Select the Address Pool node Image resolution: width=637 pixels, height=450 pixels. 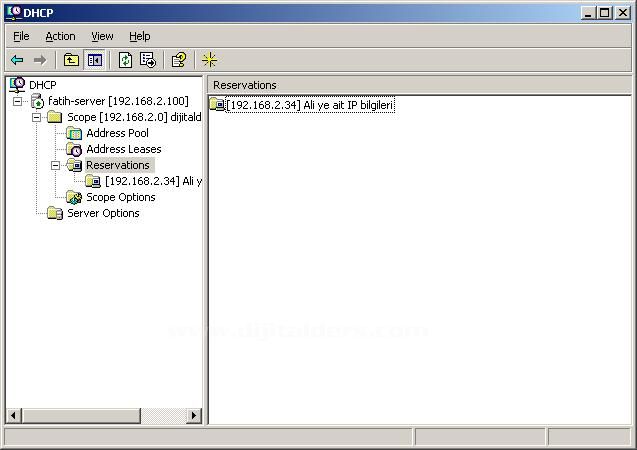pyautogui.click(x=117, y=133)
